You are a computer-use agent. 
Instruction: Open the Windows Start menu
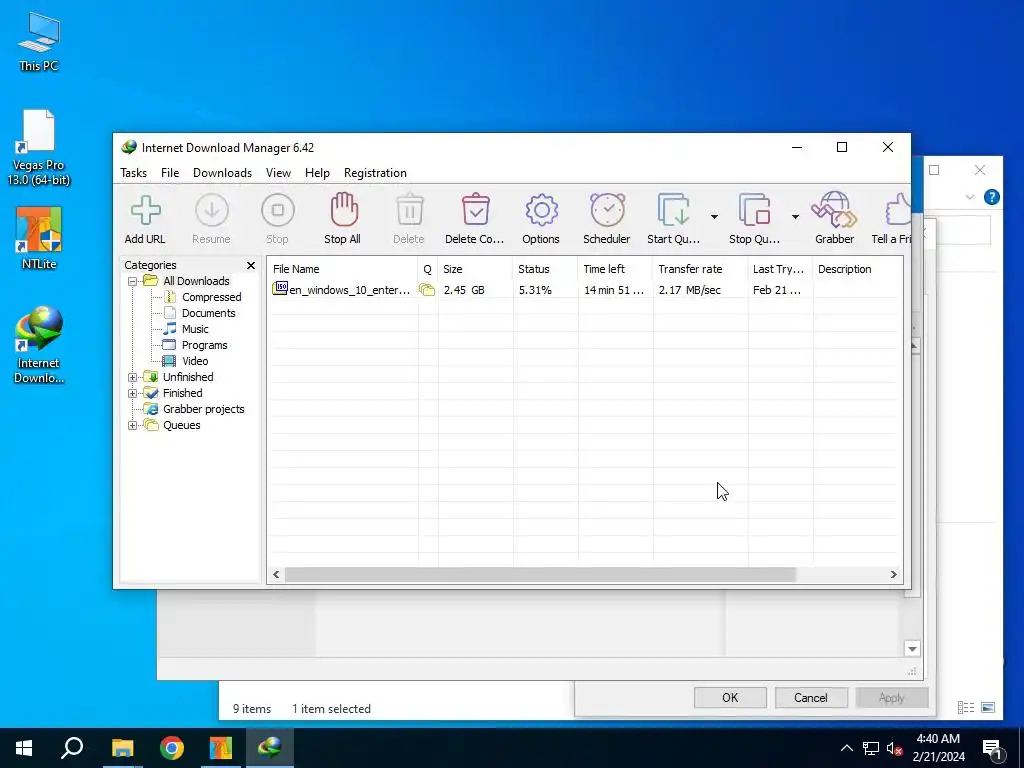(24, 748)
